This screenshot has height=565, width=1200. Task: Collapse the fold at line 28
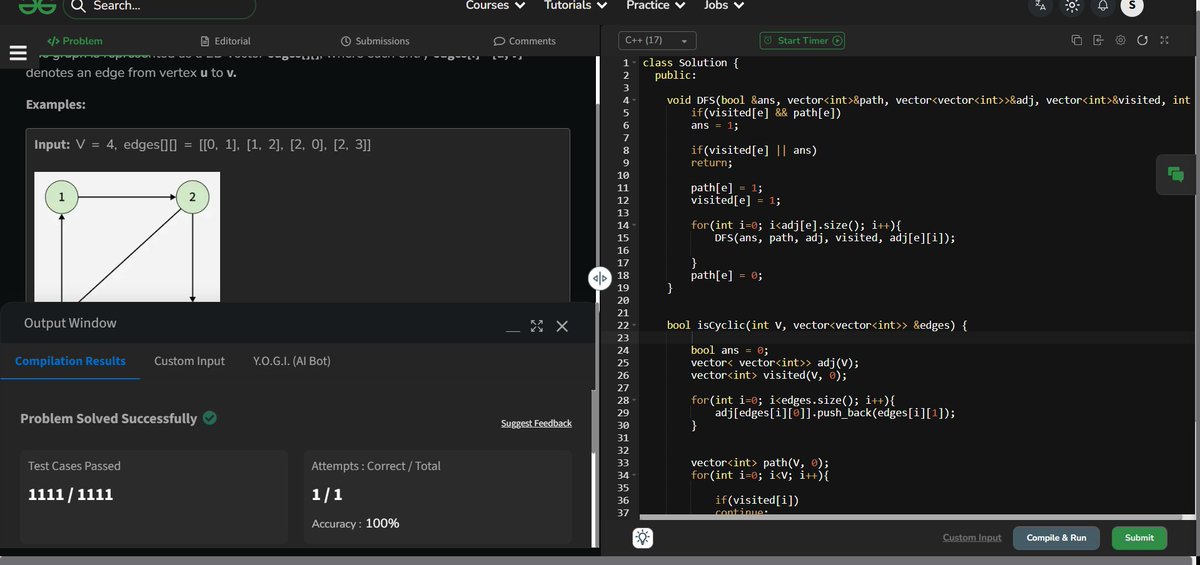[635, 400]
